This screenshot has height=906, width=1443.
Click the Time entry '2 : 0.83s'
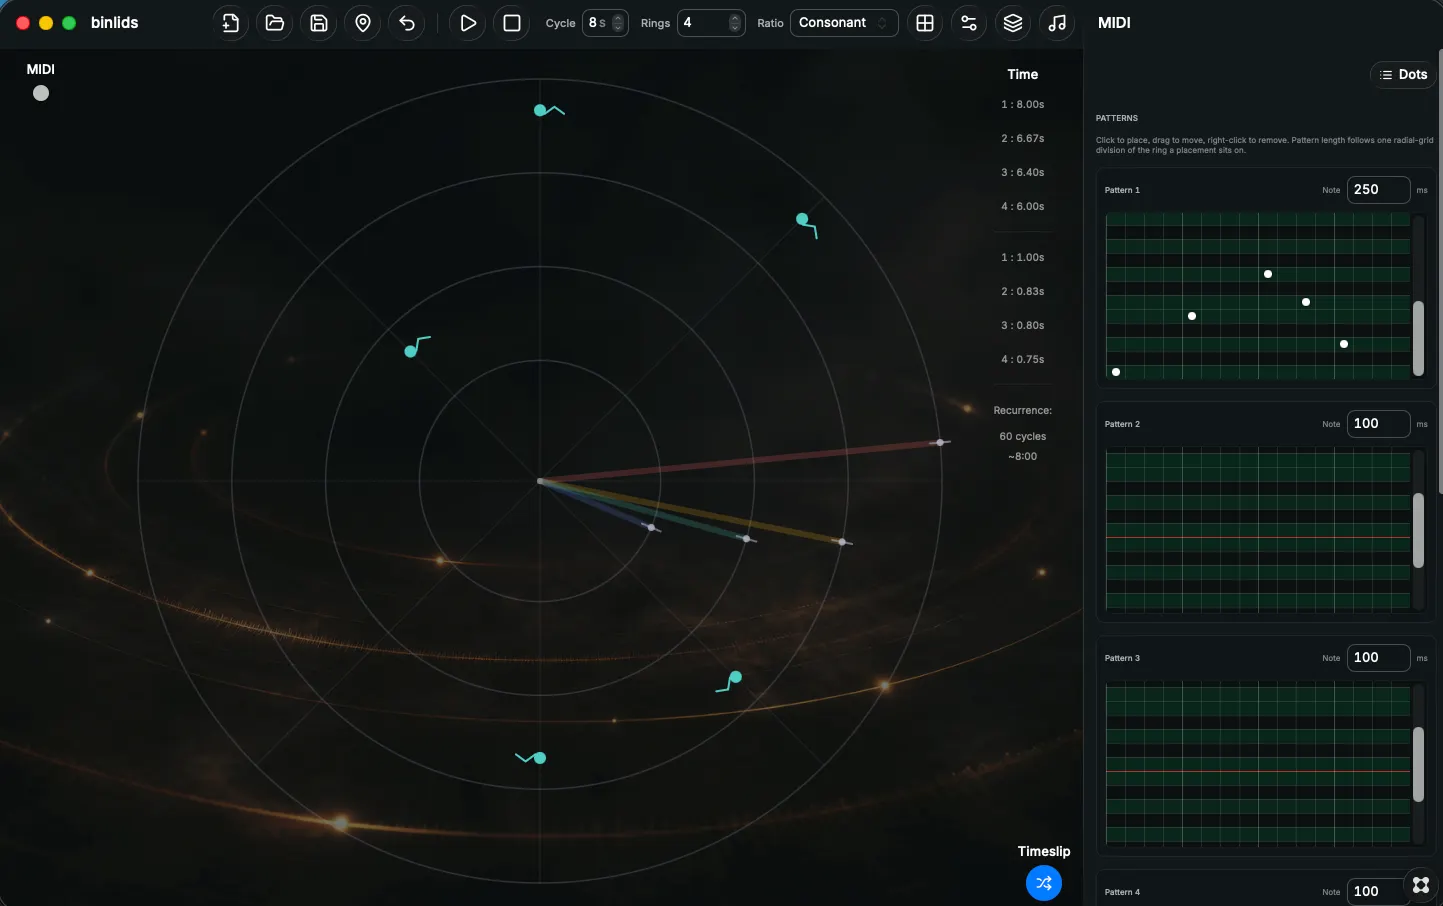[1022, 292]
